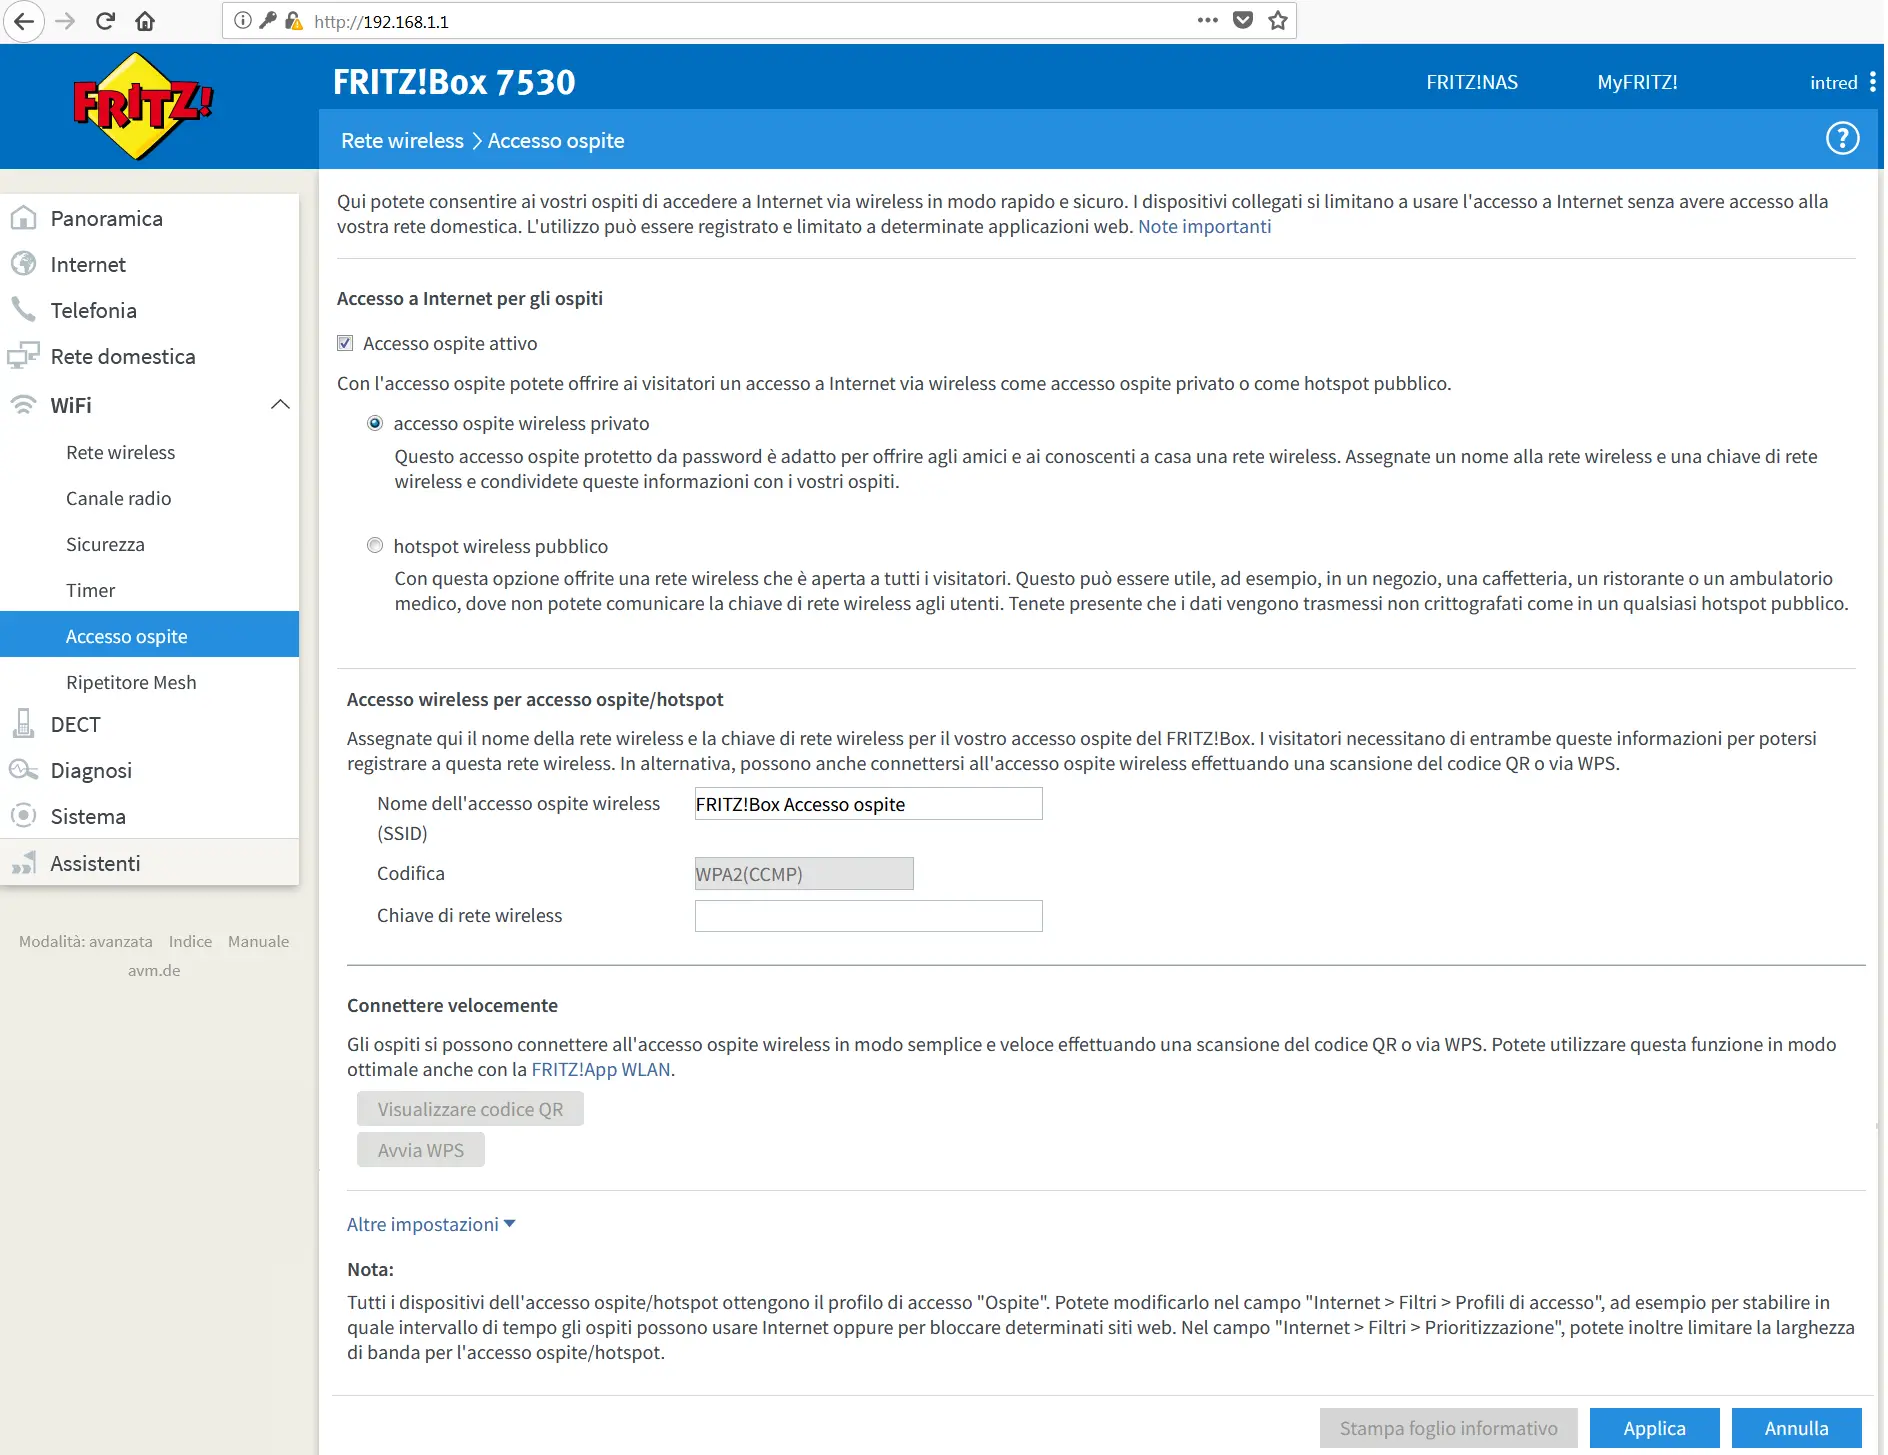Image resolution: width=1888 pixels, height=1455 pixels.
Task: Click intred user name in header
Action: coord(1833,82)
